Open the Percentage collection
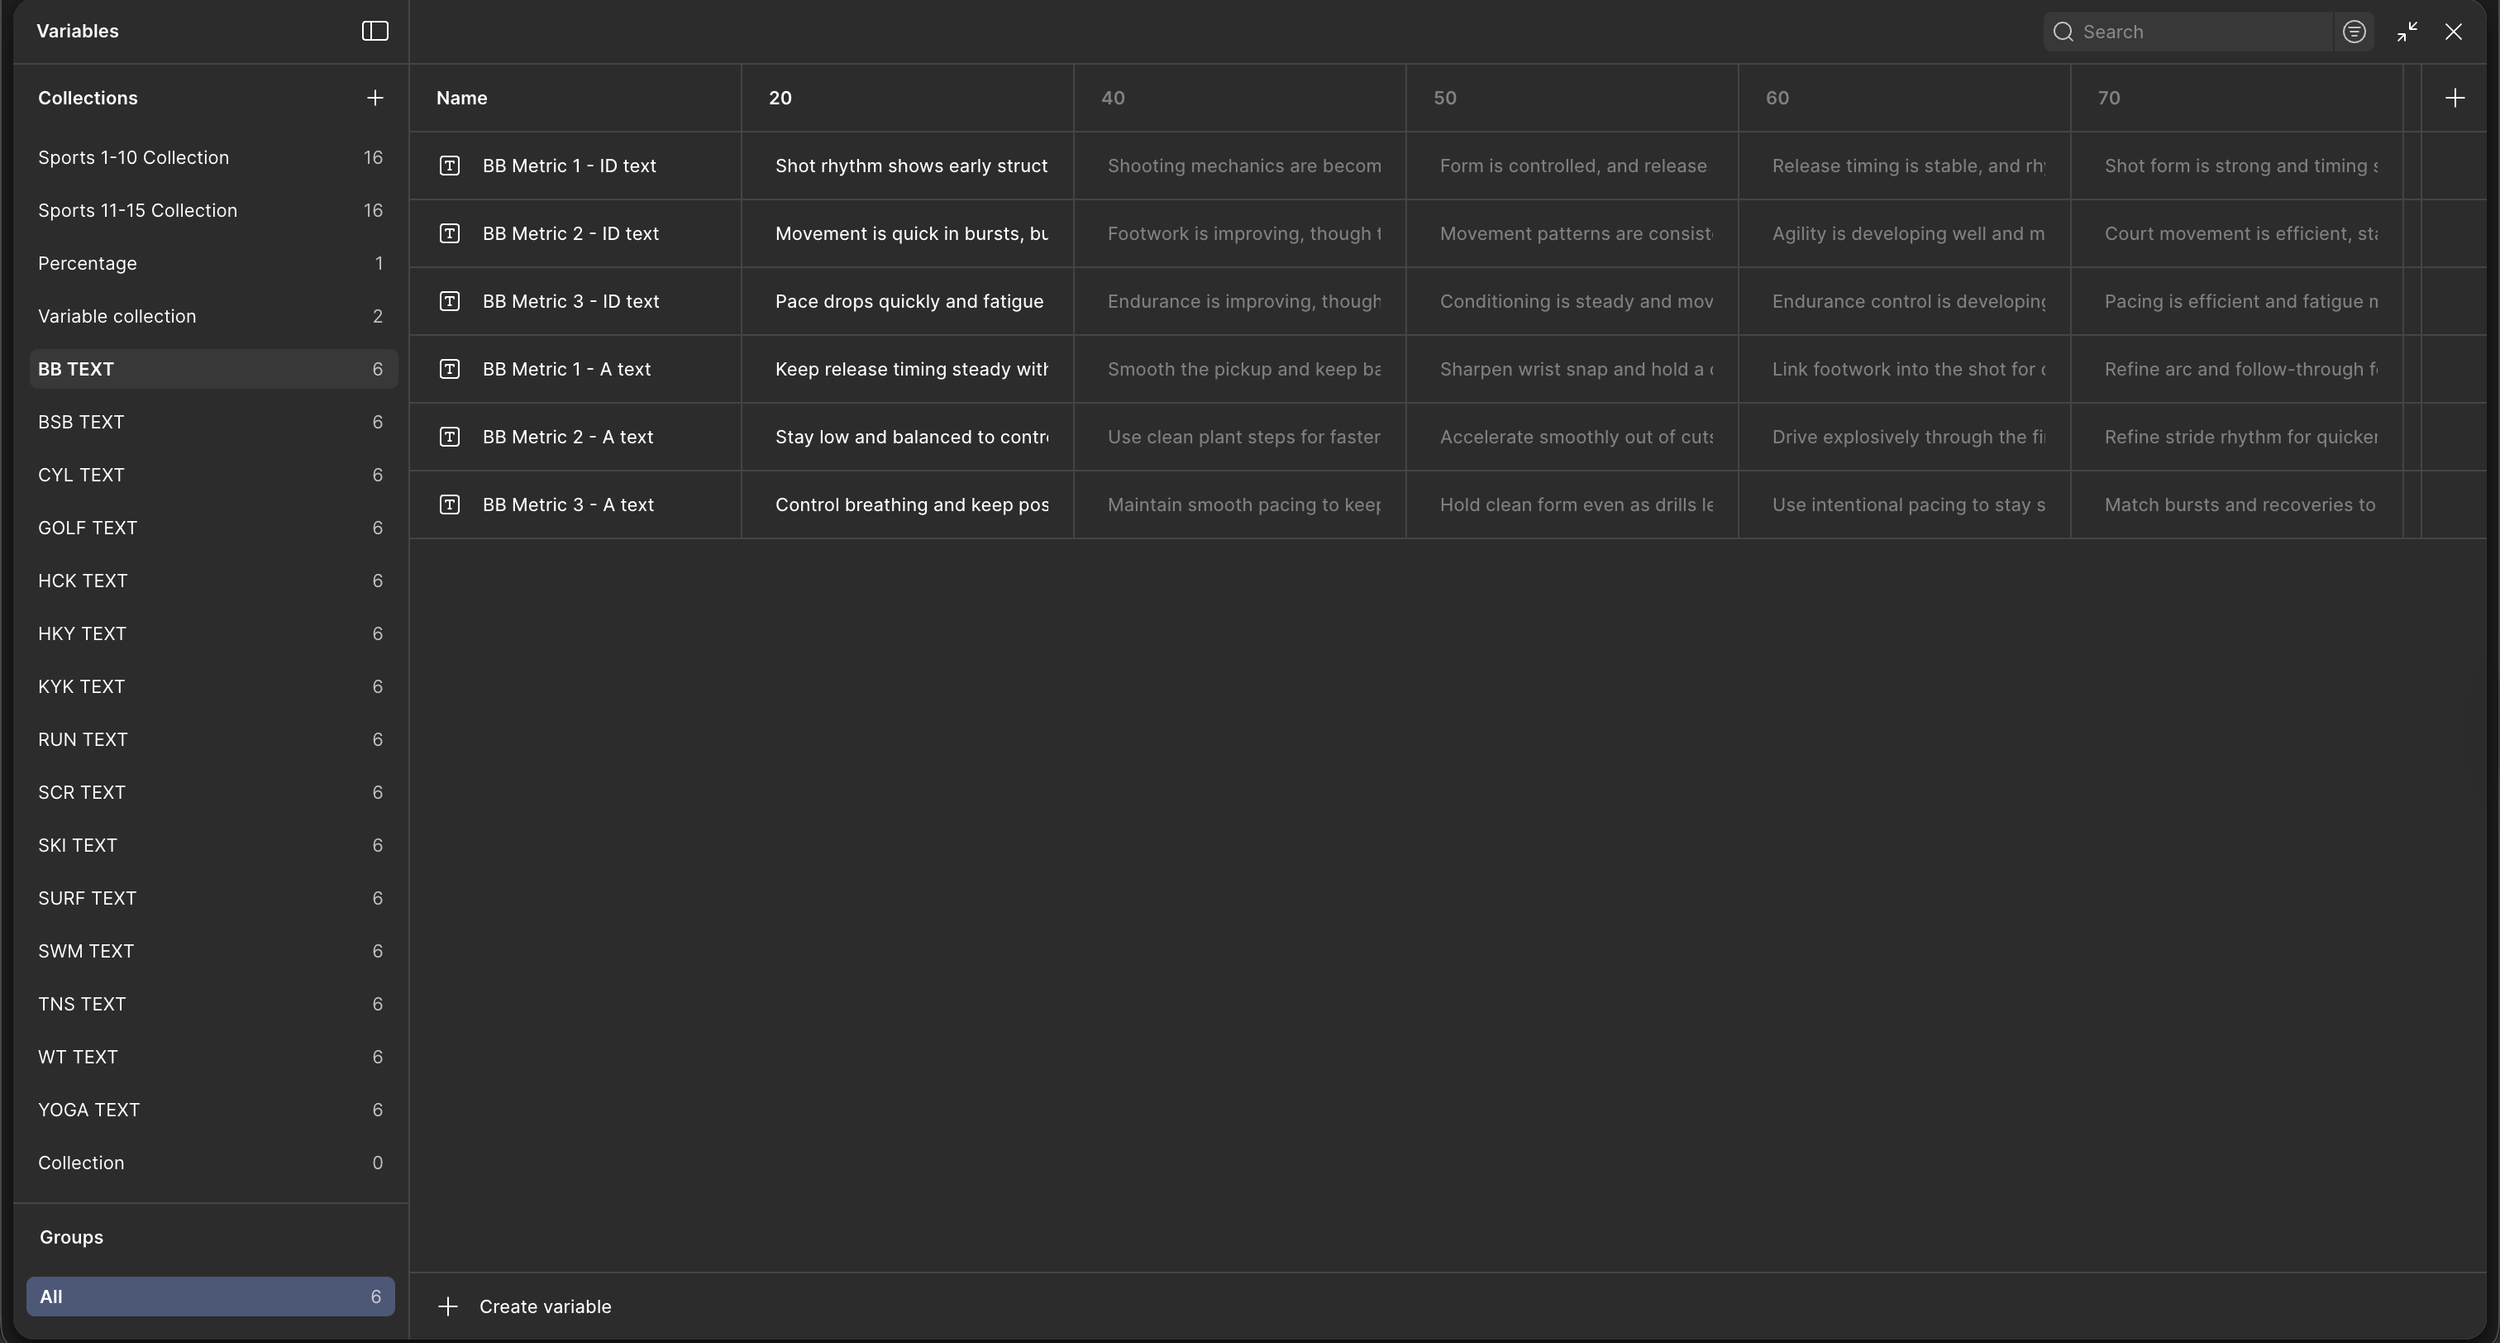 [x=88, y=264]
